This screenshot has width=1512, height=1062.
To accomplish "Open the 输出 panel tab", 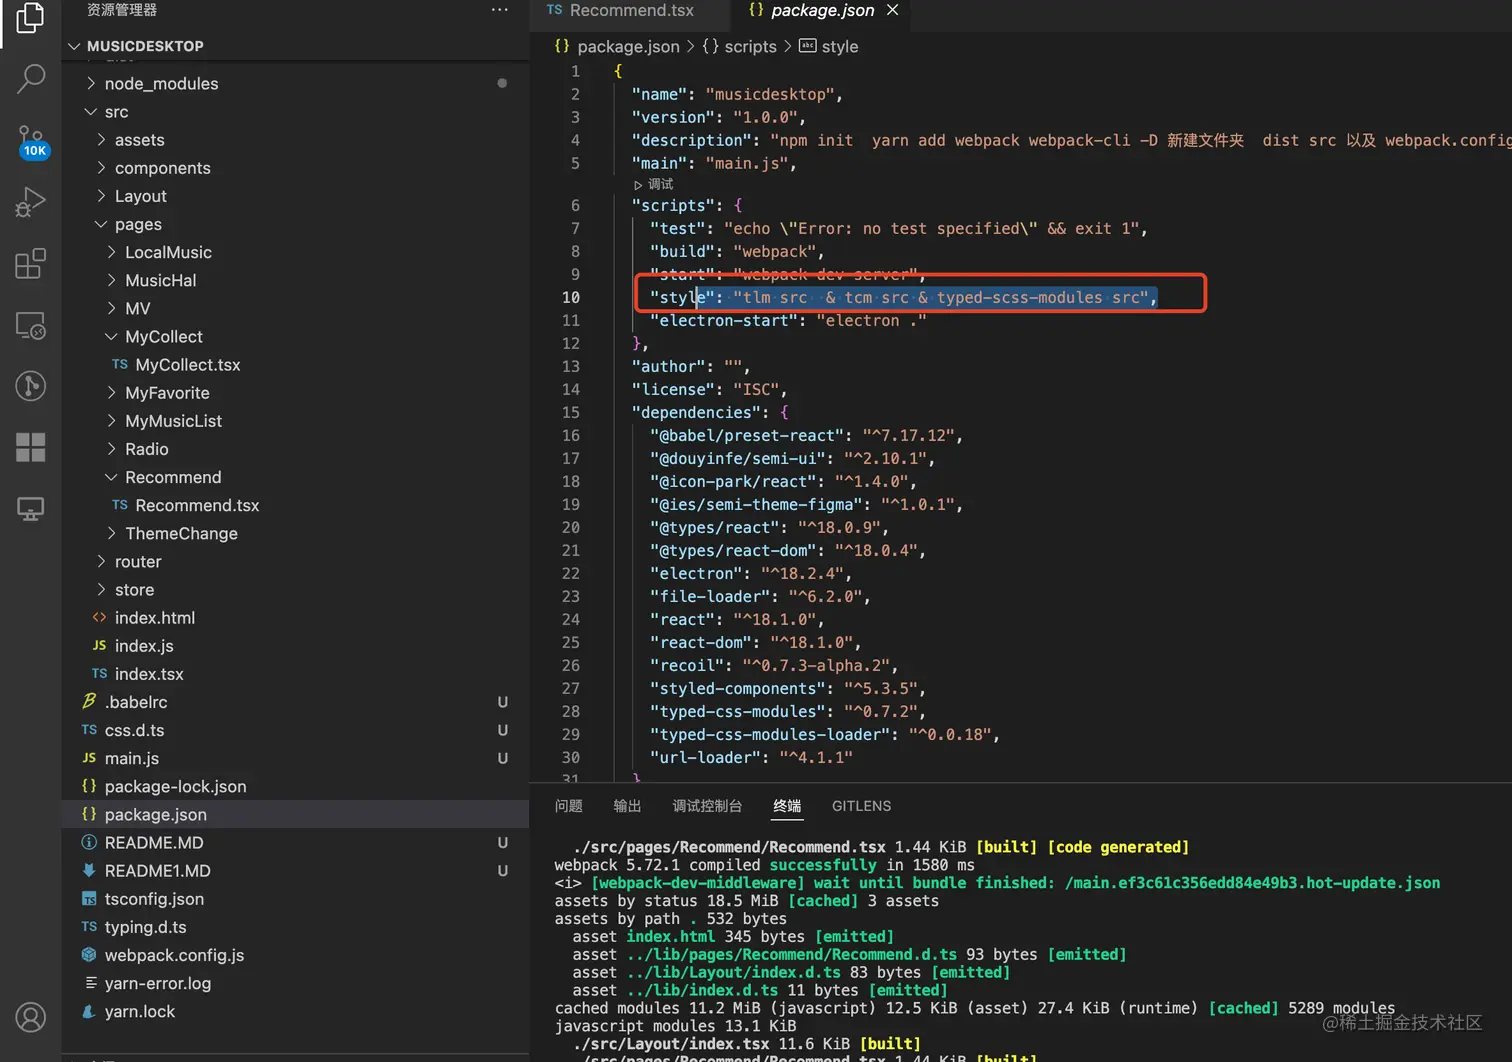I will coord(627,806).
